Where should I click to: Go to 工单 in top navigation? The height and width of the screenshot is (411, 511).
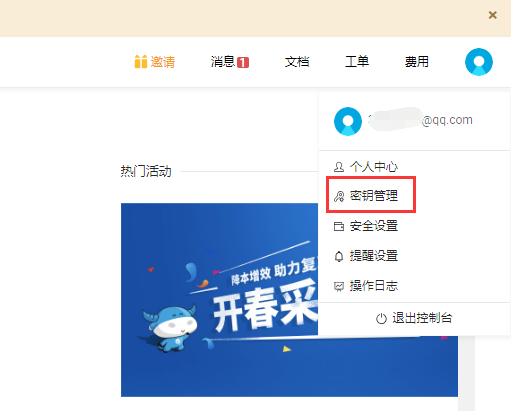[x=357, y=62]
